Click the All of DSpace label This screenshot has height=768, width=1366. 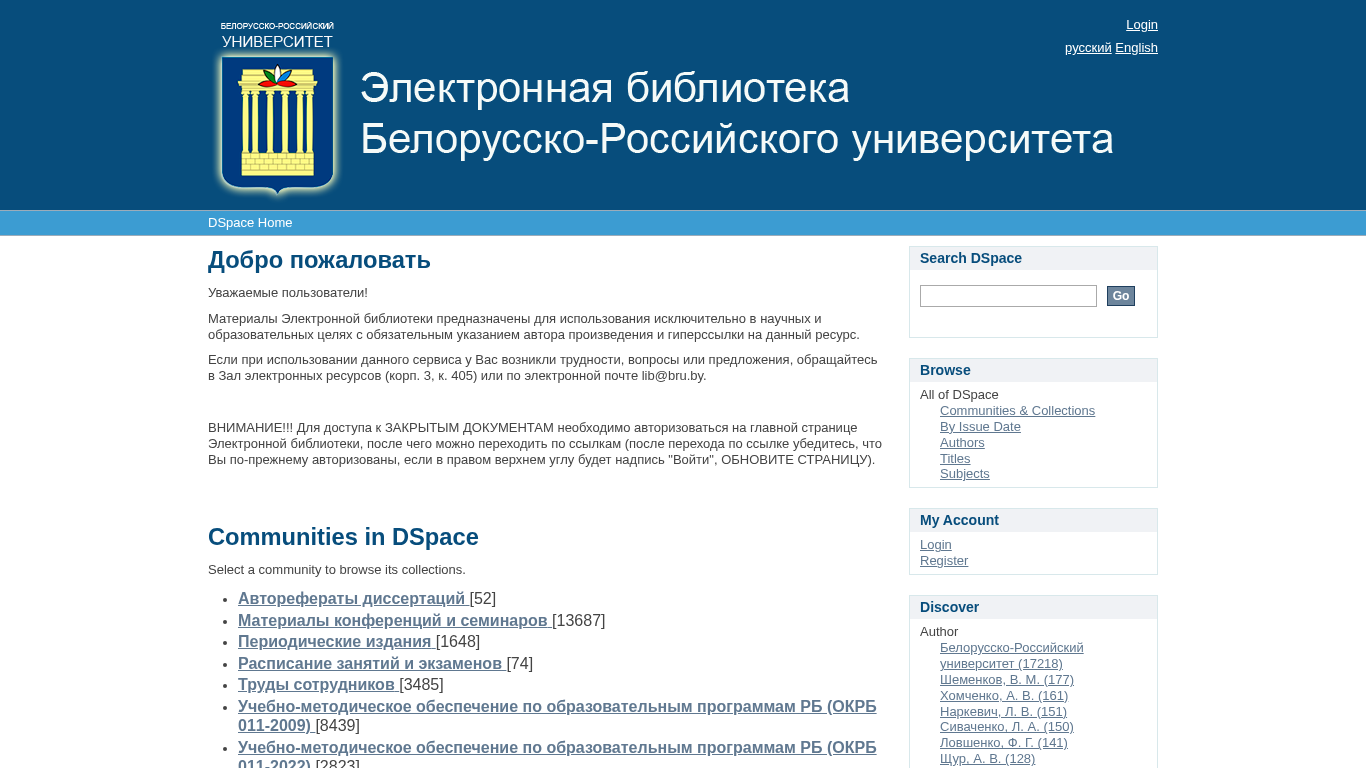click(x=959, y=395)
